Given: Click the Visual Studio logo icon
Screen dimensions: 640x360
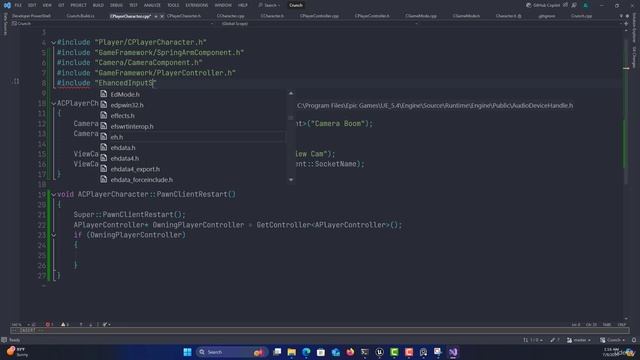Looking at the screenshot, I should point(7,5).
